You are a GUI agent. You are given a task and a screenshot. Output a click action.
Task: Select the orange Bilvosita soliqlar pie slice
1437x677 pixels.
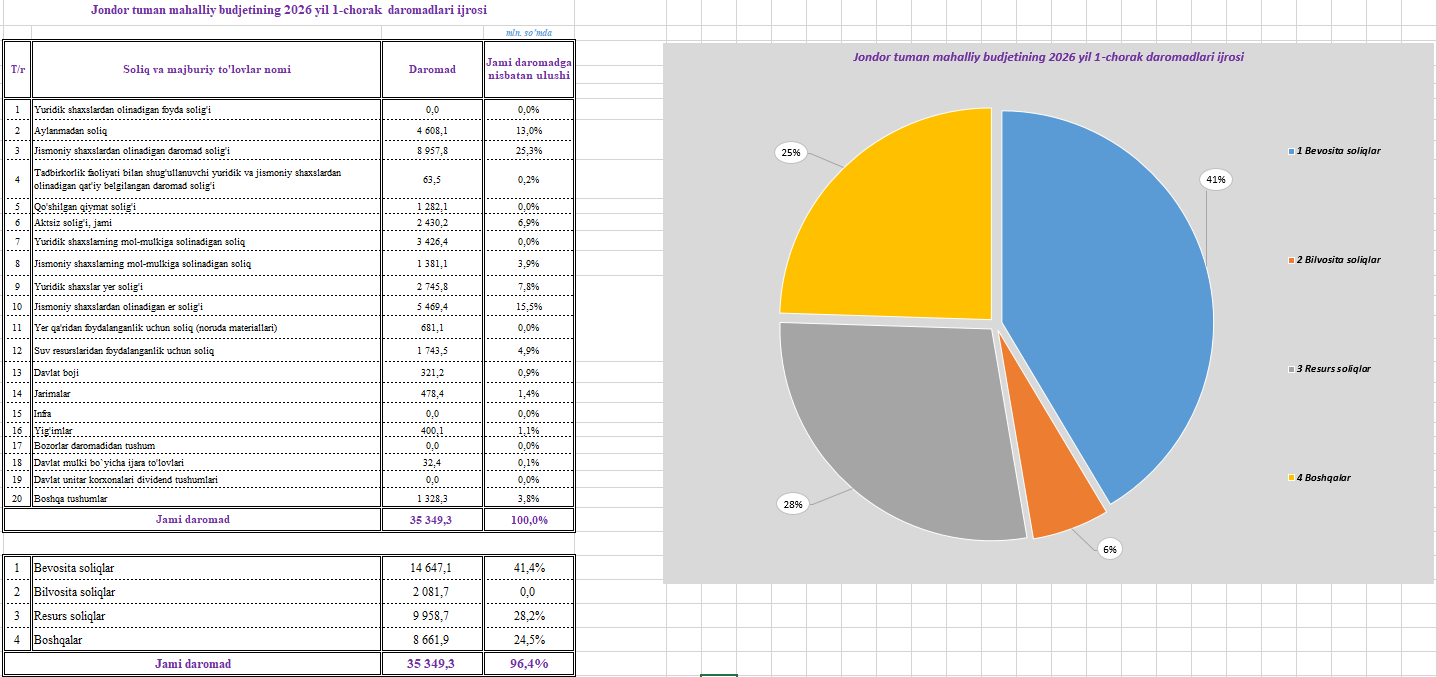click(1058, 500)
